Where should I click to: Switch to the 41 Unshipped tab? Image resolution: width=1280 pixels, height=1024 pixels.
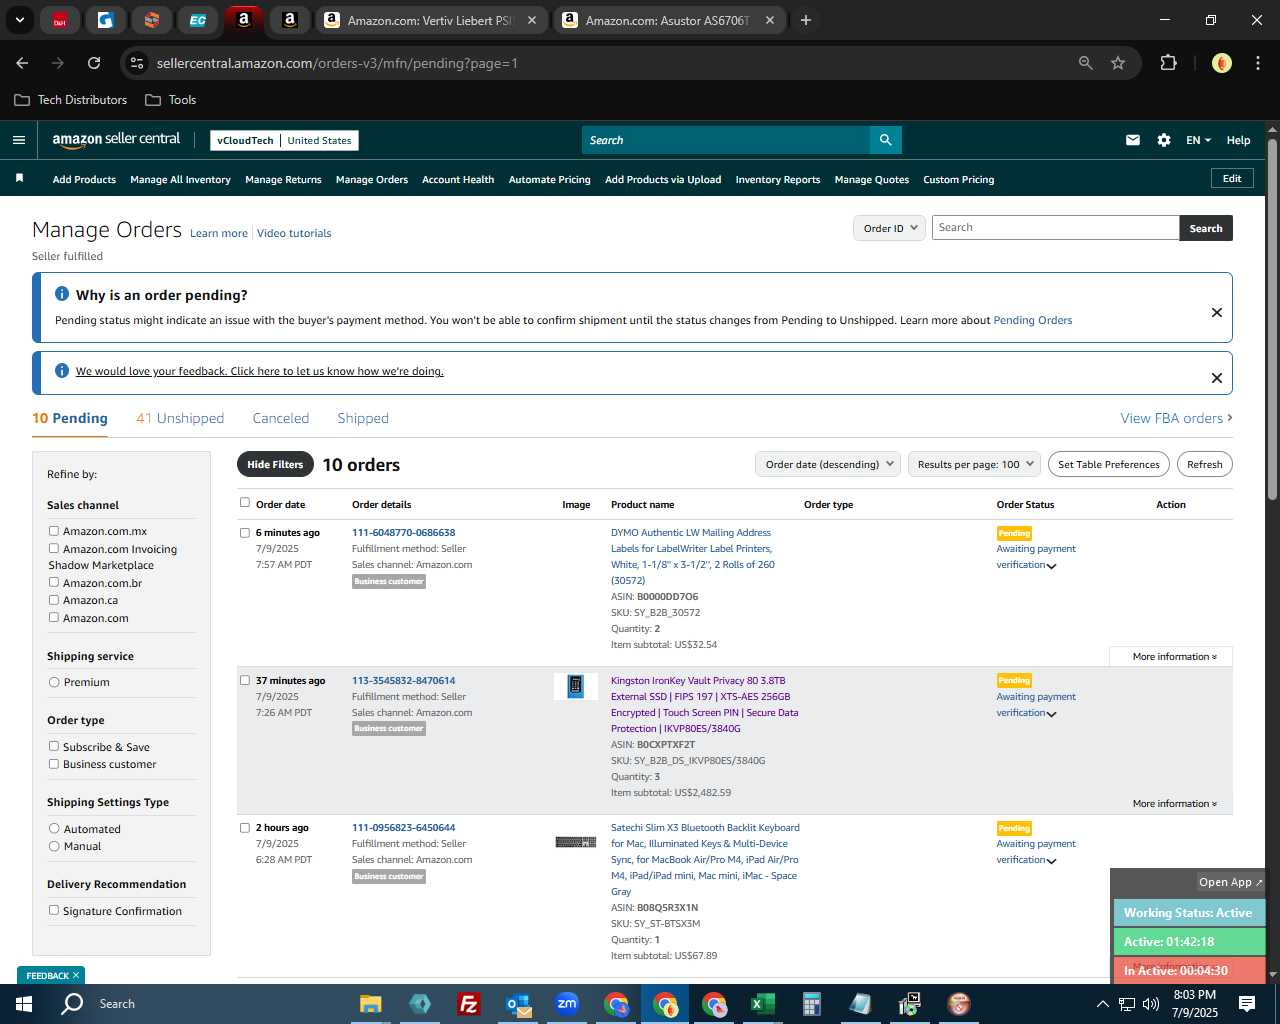point(180,418)
